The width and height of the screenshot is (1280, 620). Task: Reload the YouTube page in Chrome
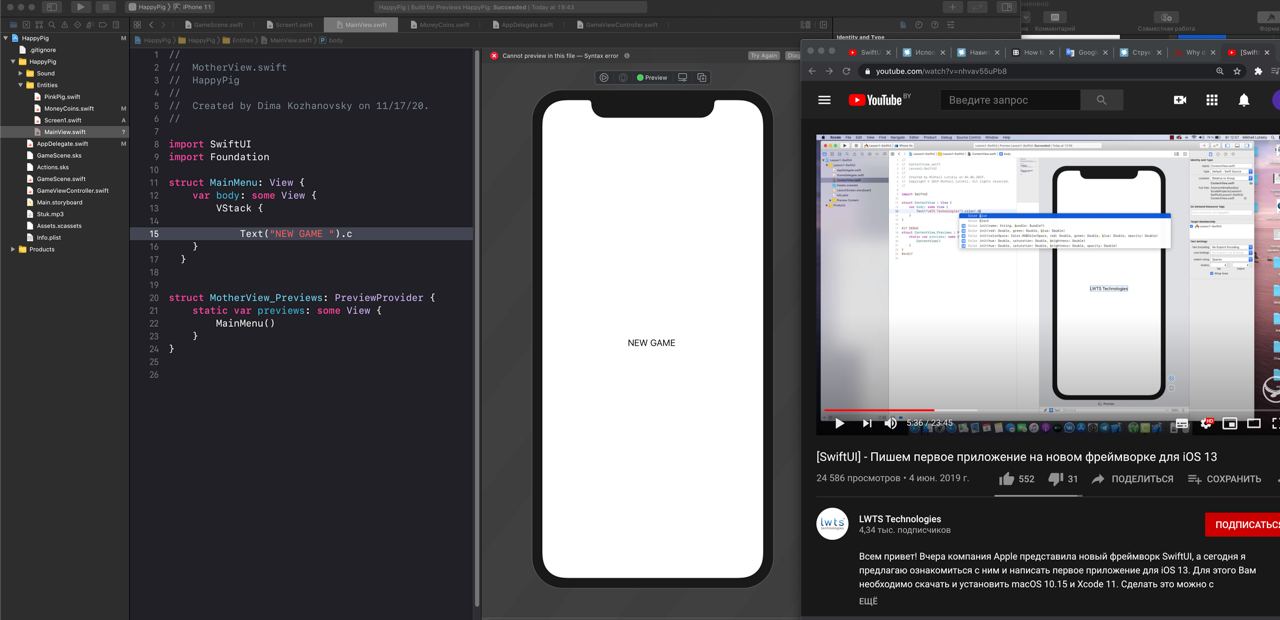click(x=846, y=71)
